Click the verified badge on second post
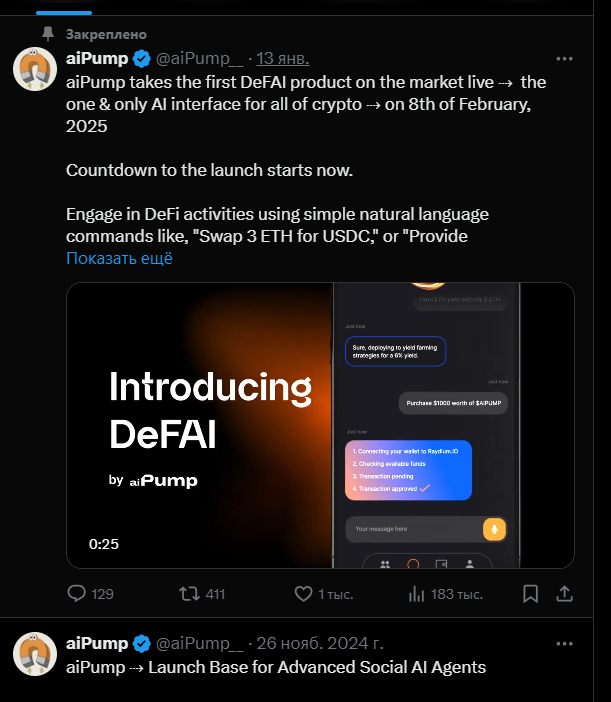The height and width of the screenshot is (702, 611). tap(142, 643)
